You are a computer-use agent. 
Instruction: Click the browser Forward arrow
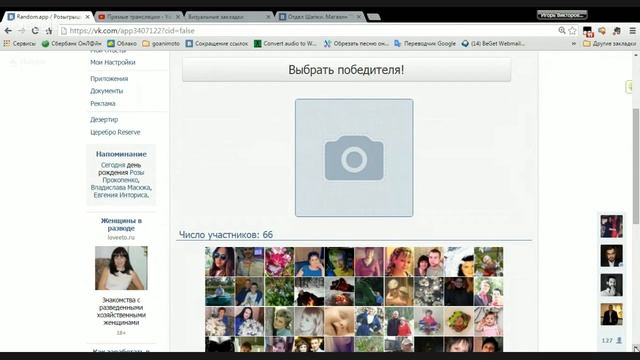(21, 31)
